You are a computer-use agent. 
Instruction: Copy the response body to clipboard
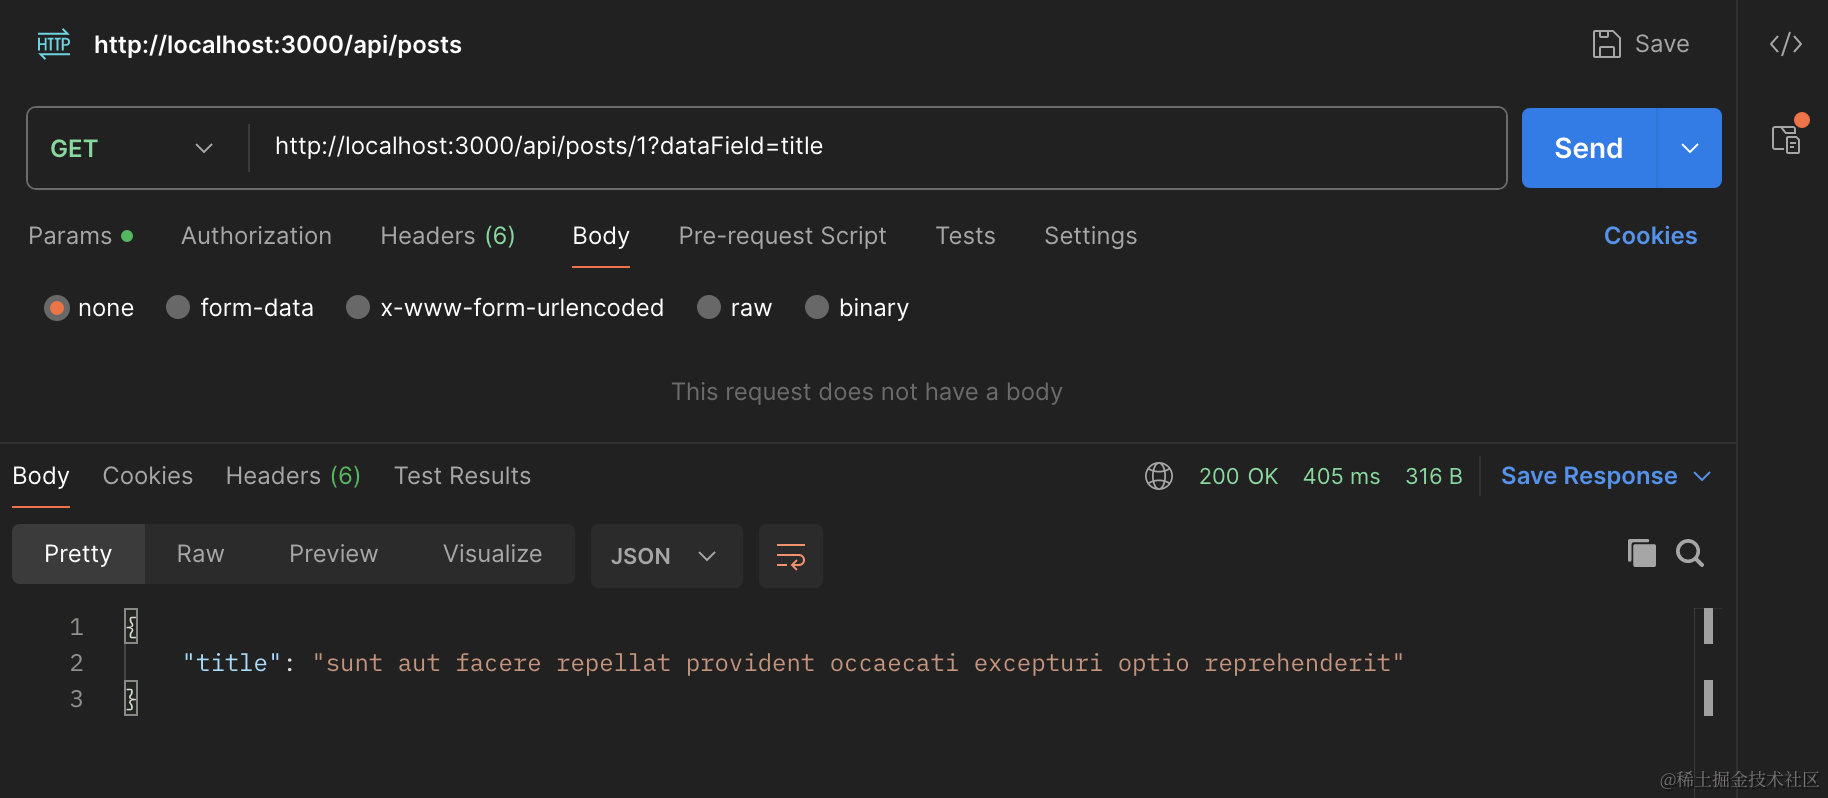click(x=1641, y=553)
